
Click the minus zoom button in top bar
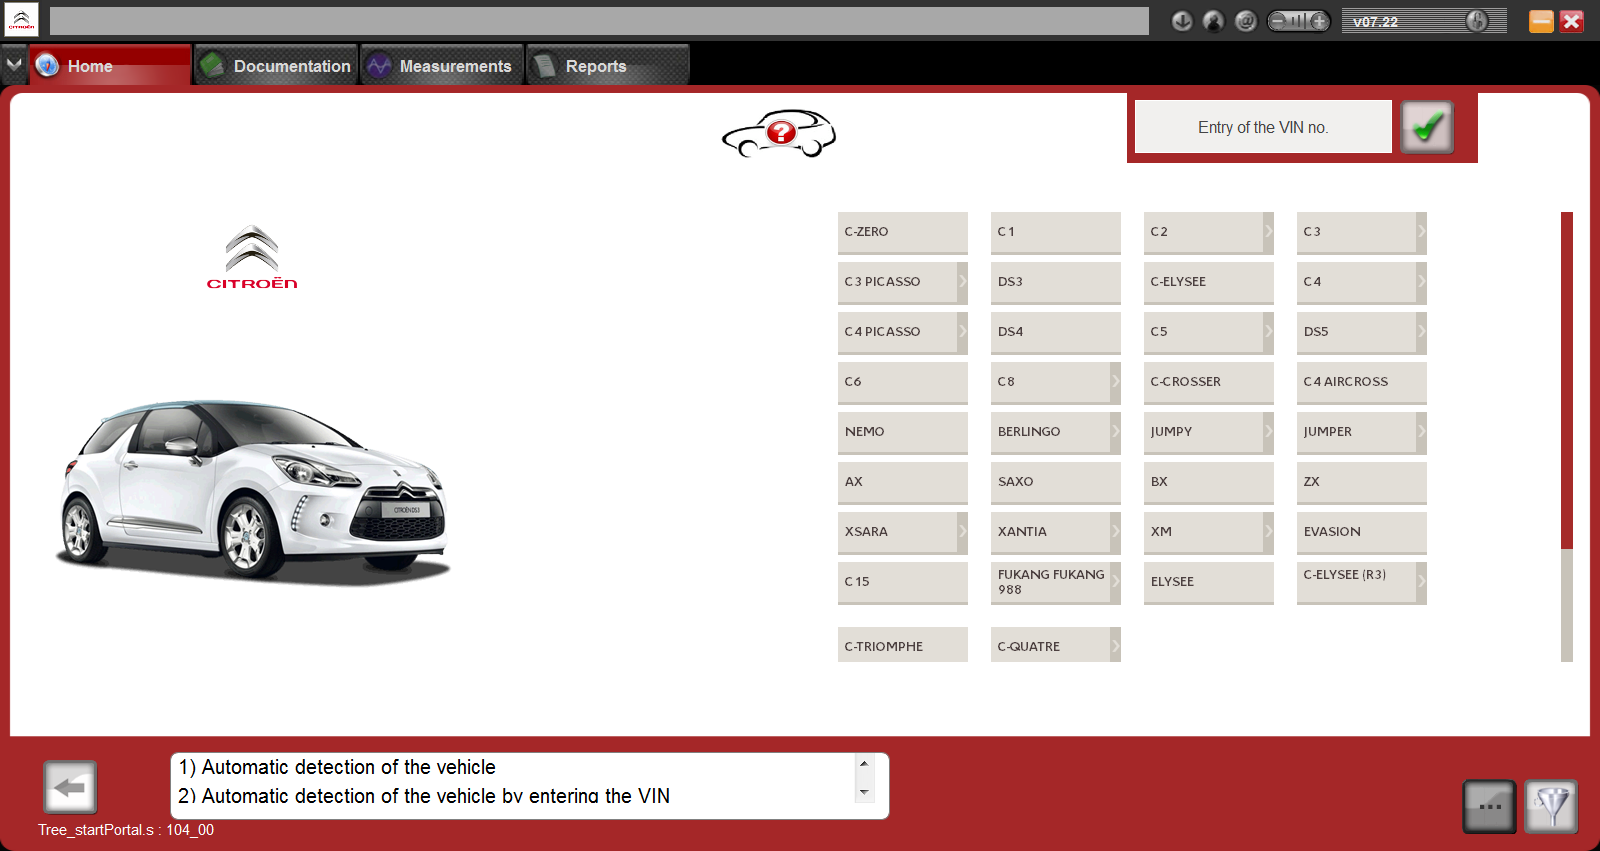tap(1277, 21)
